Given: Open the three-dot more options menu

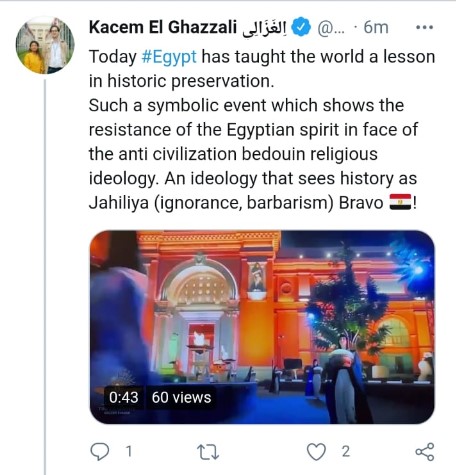Looking at the screenshot, I should [x=425, y=27].
